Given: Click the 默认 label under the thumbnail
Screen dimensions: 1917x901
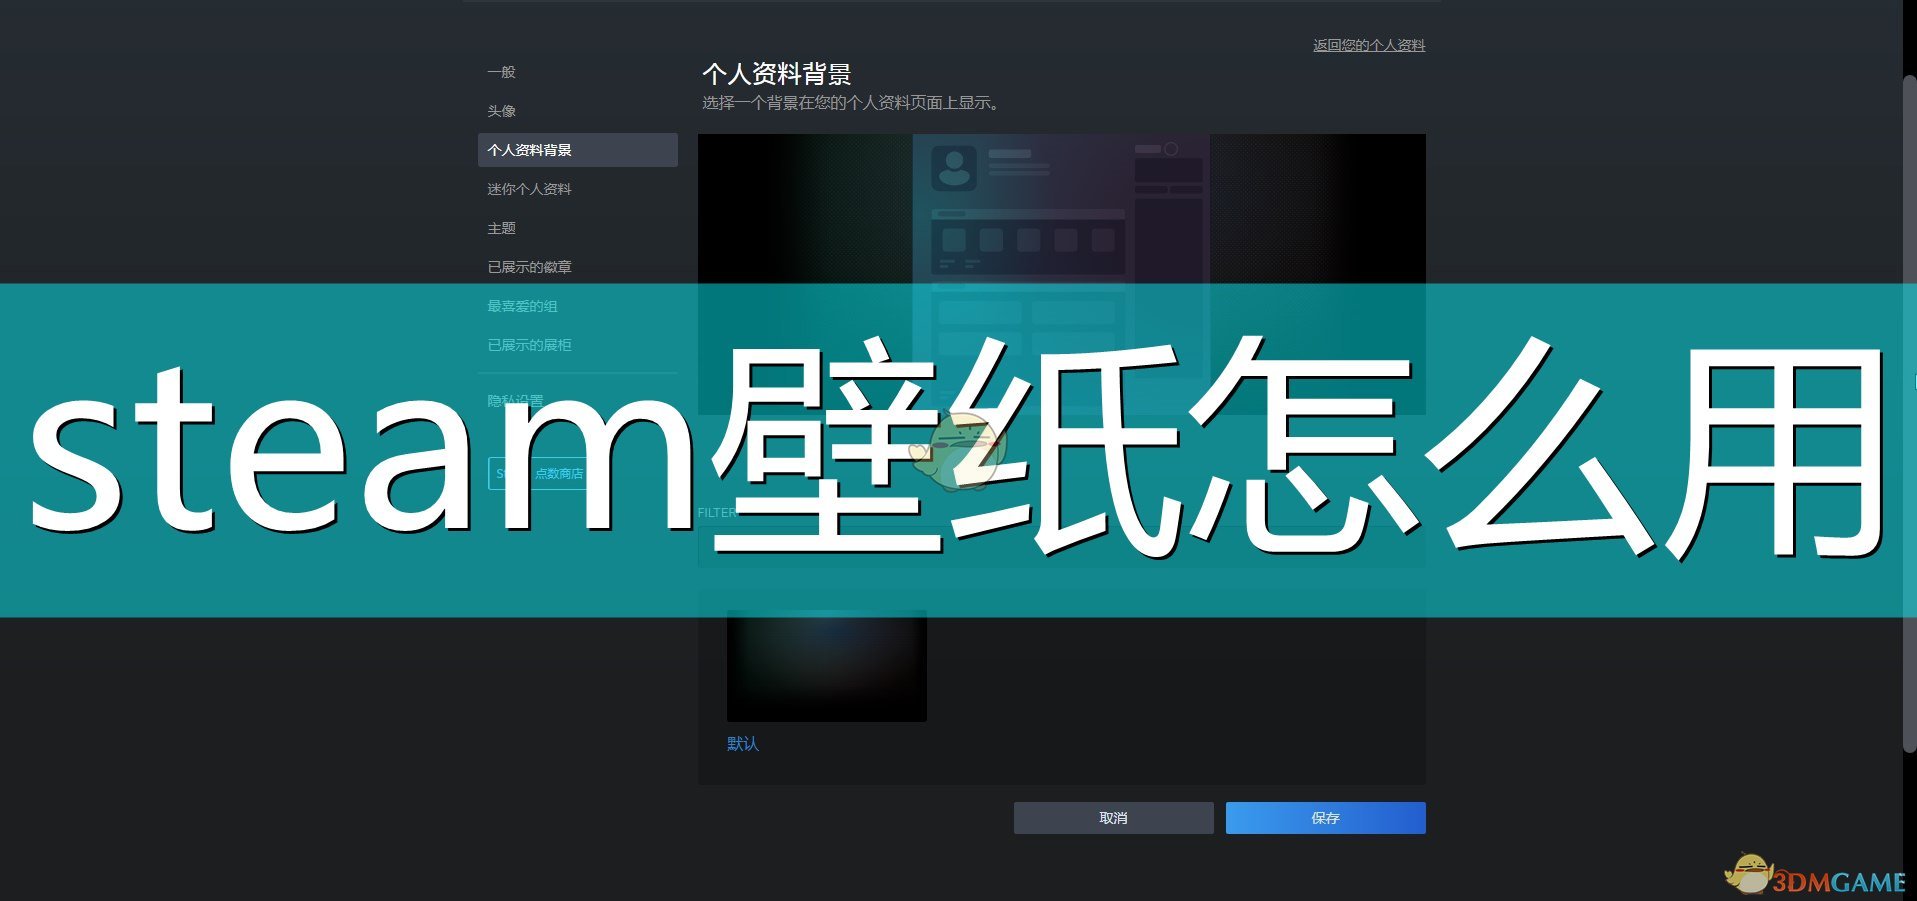Looking at the screenshot, I should 743,744.
